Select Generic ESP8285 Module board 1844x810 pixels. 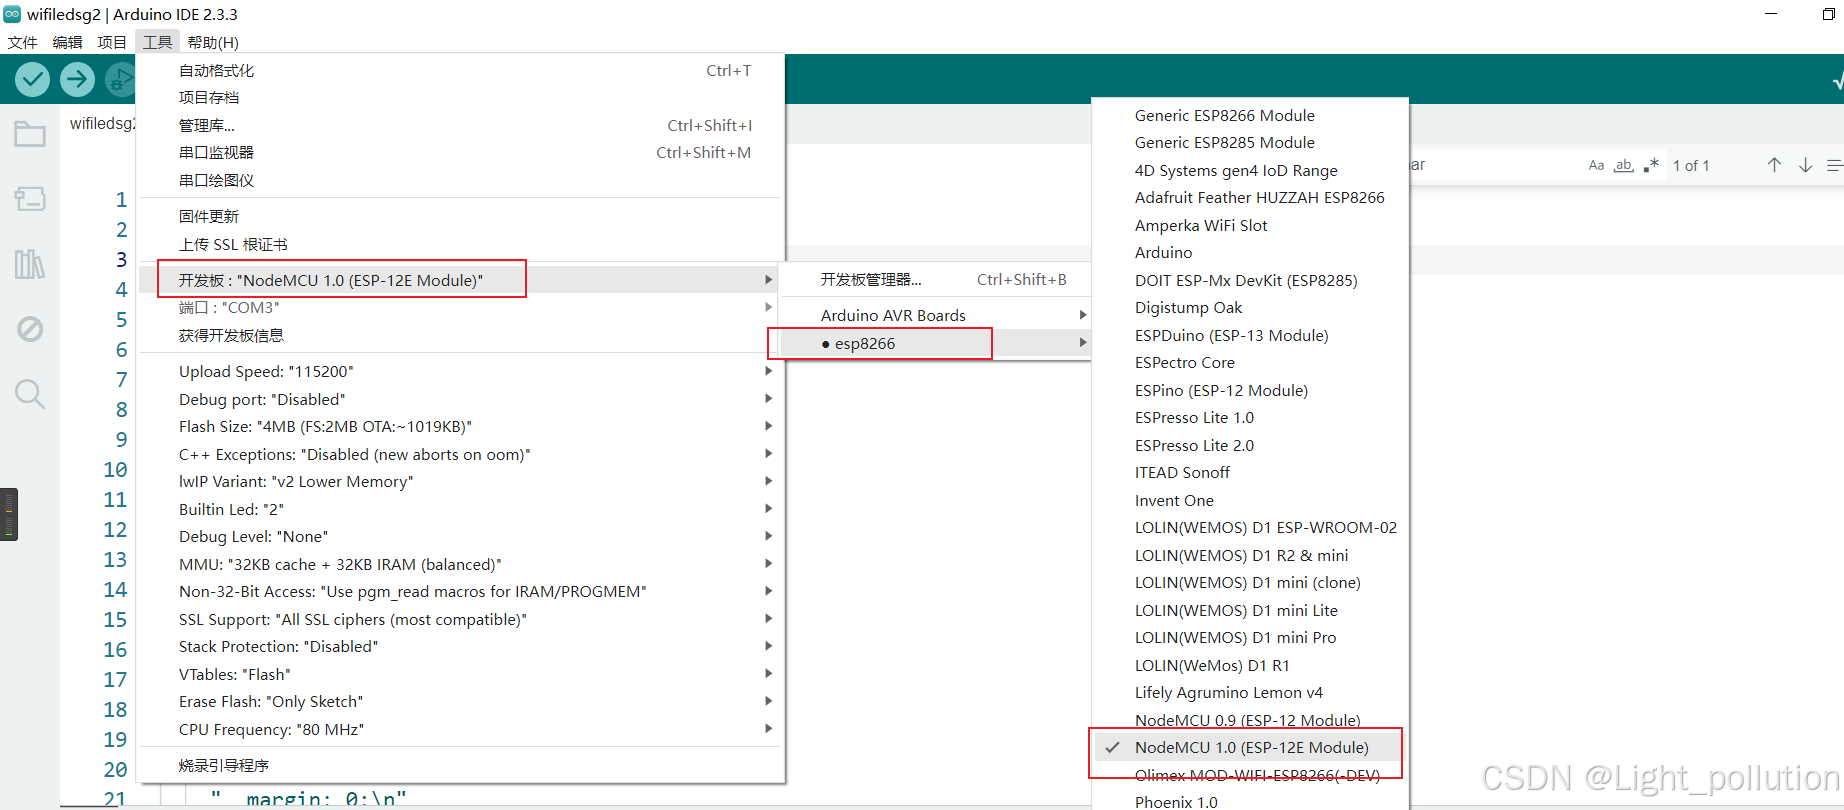(x=1250, y=143)
